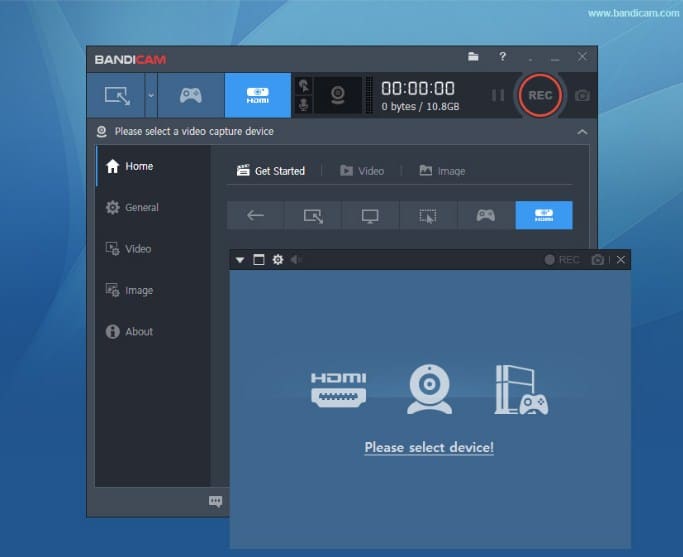Image resolution: width=683 pixels, height=557 pixels.
Task: Toggle the microphone recording icon
Action: click(304, 105)
